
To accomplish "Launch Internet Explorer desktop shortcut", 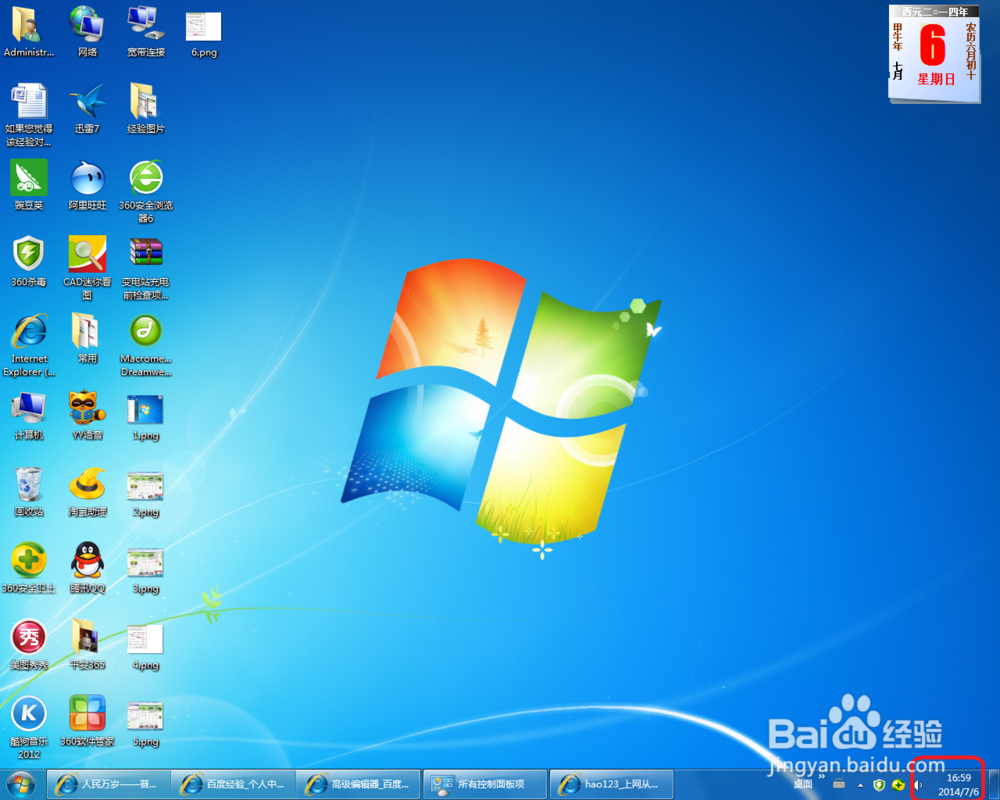I will (29, 344).
